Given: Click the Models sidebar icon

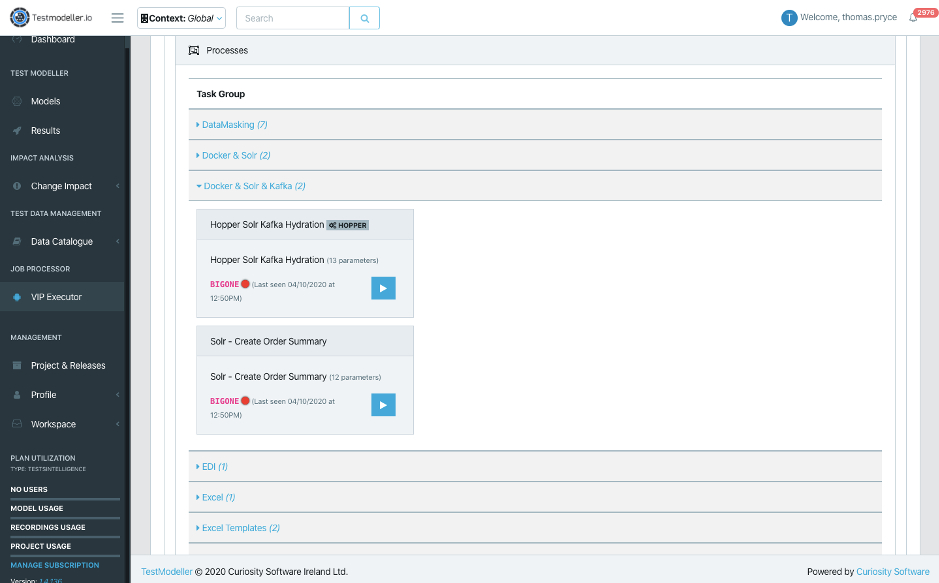Looking at the screenshot, I should click(x=17, y=101).
